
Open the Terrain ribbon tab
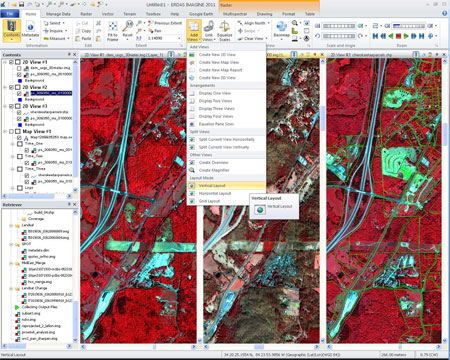click(x=130, y=14)
